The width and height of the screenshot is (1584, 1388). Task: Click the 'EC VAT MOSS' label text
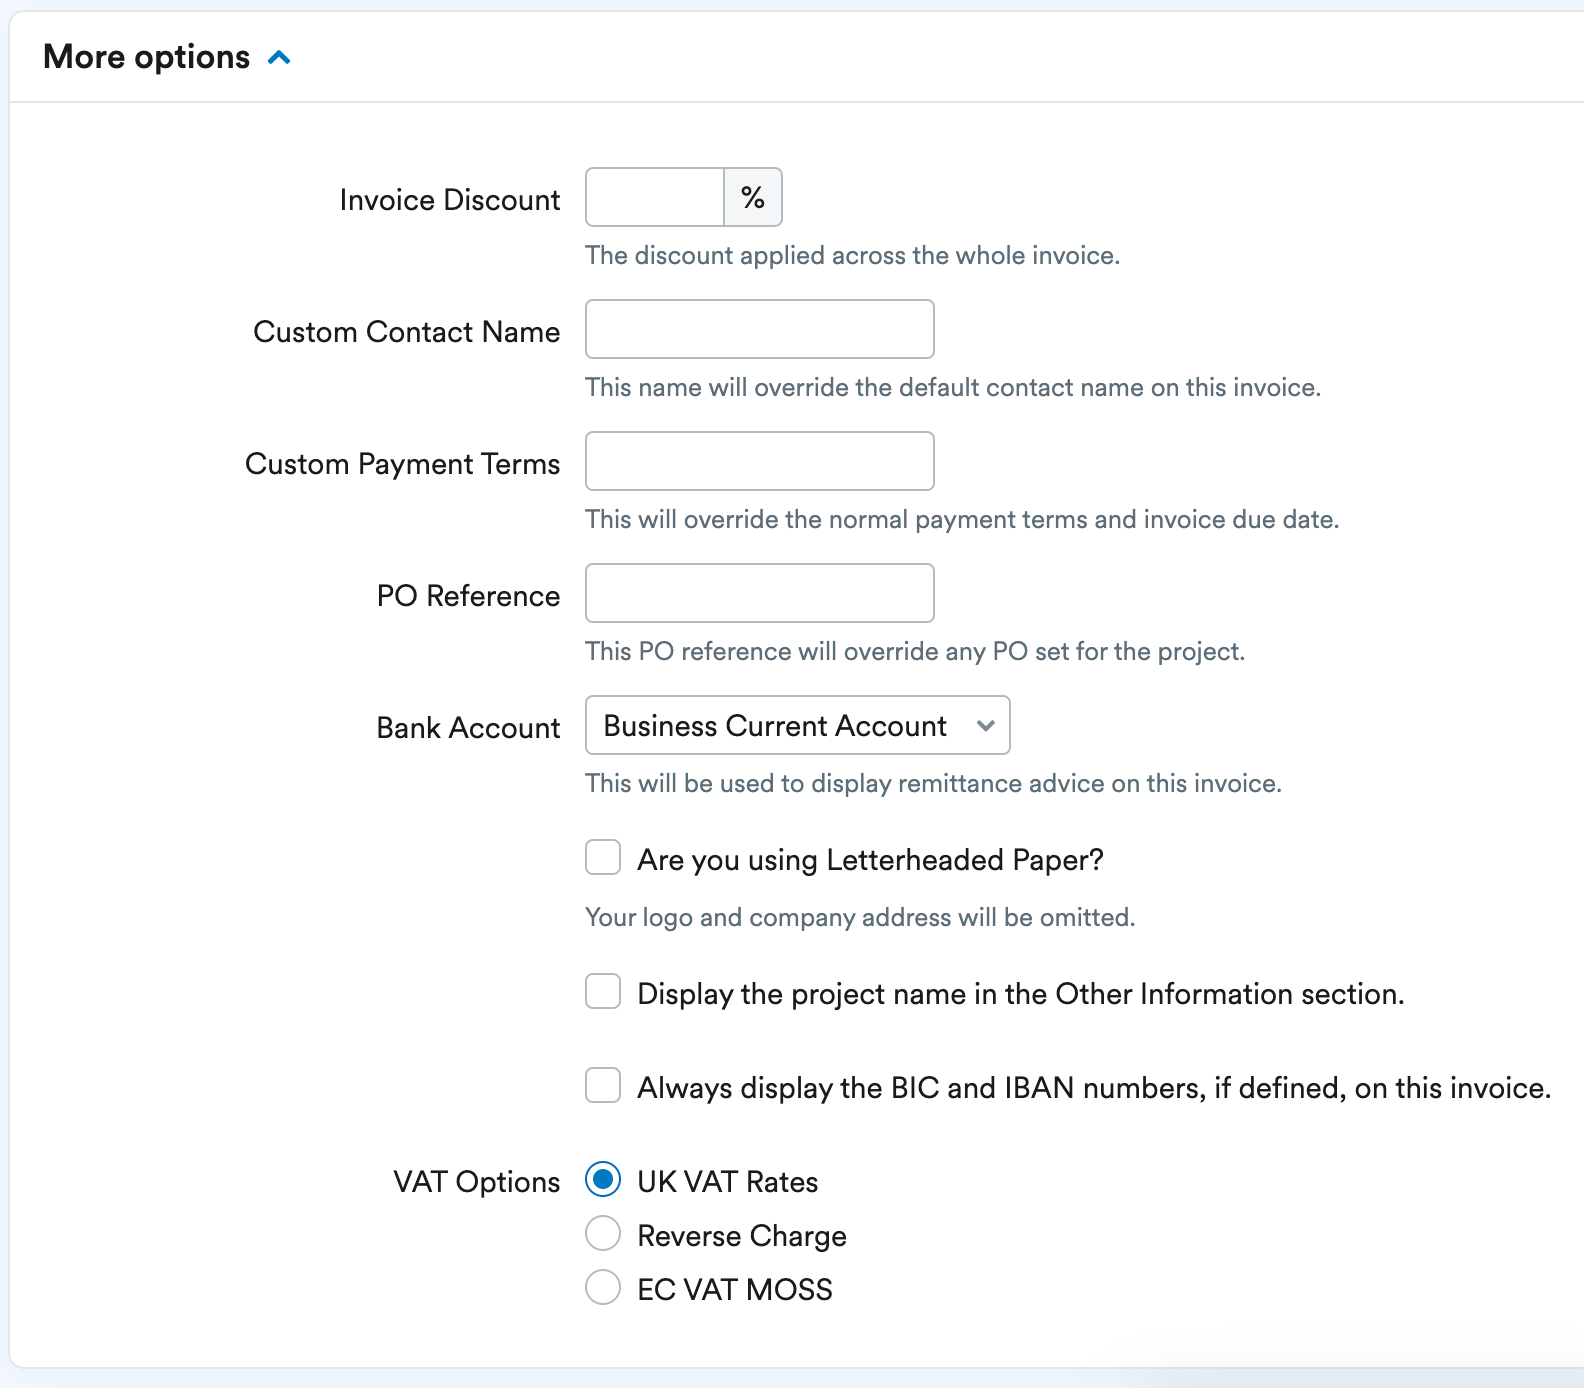735,1290
